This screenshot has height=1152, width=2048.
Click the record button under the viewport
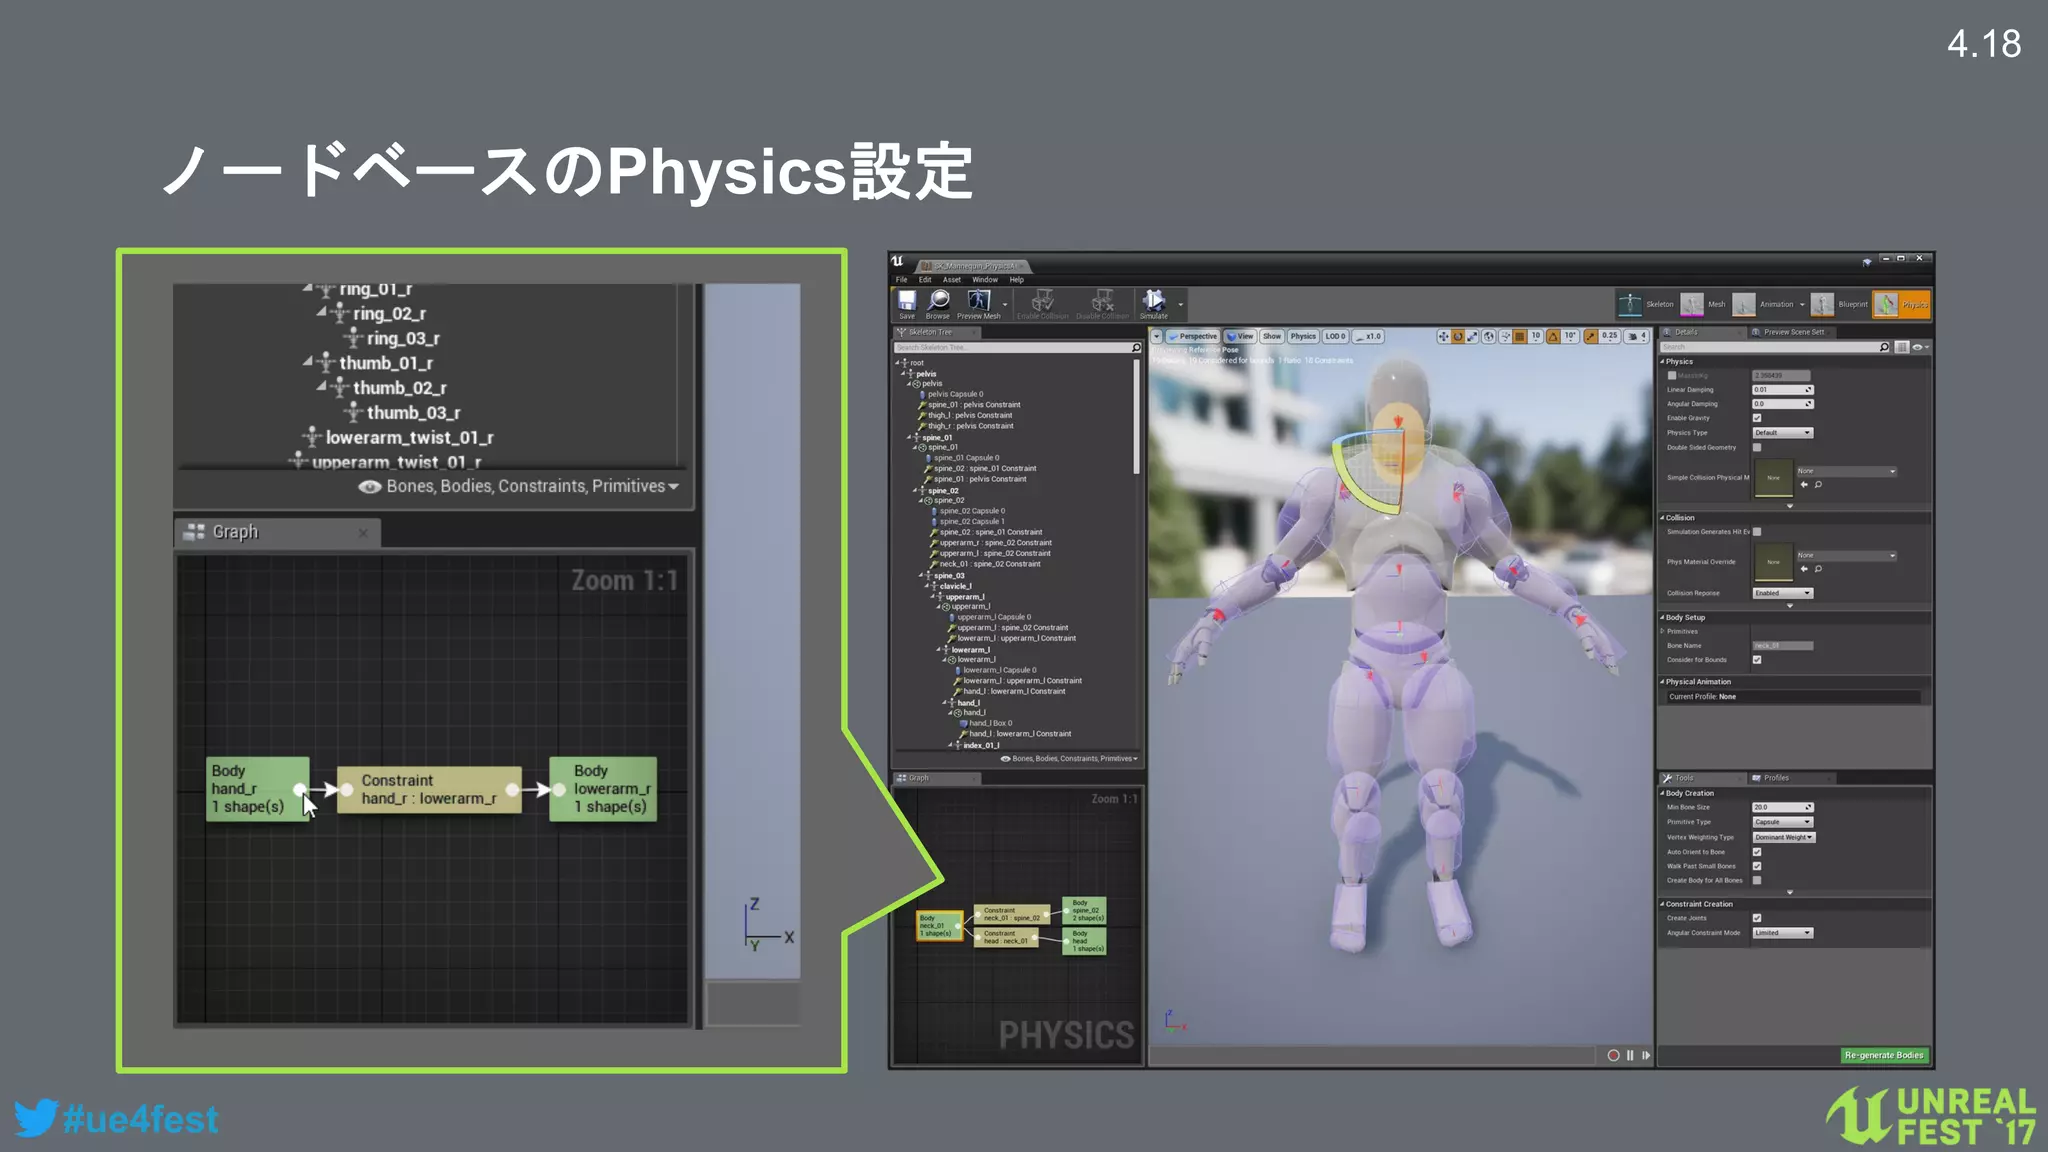[x=1613, y=1055]
